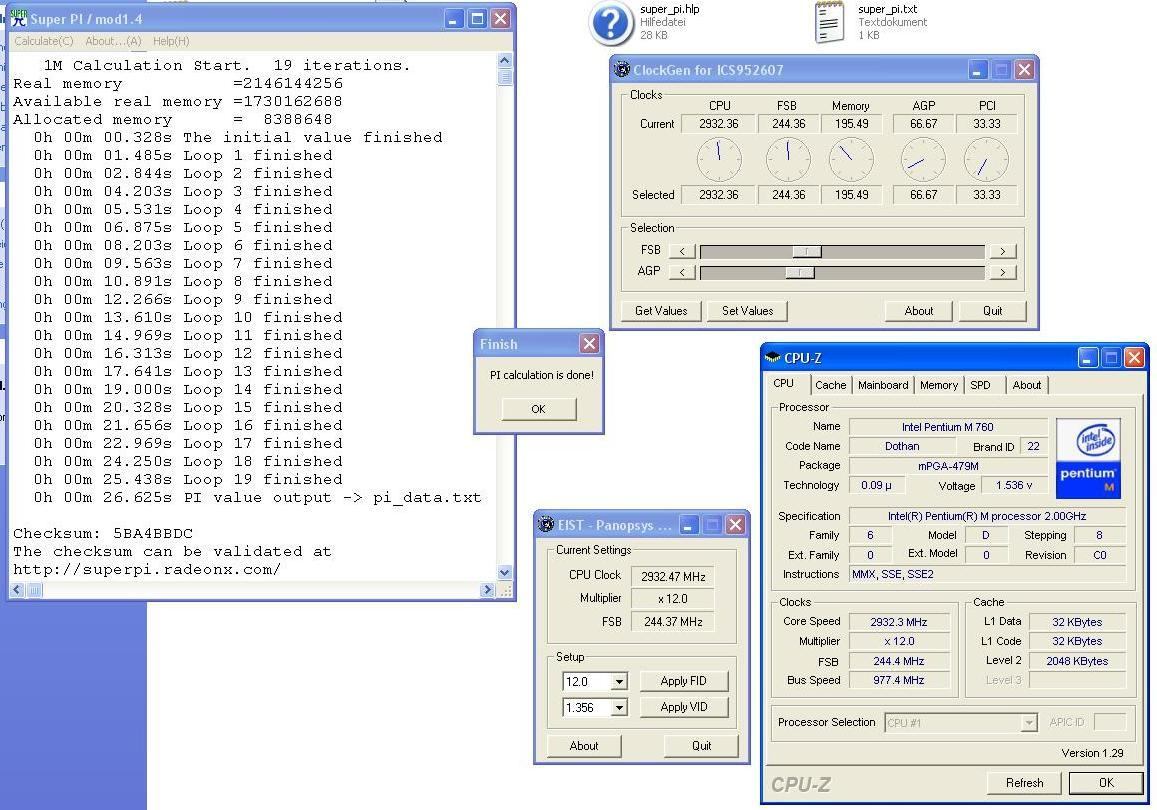Click OK in the CPU-Z window
1157x810 pixels.
[x=1106, y=783]
